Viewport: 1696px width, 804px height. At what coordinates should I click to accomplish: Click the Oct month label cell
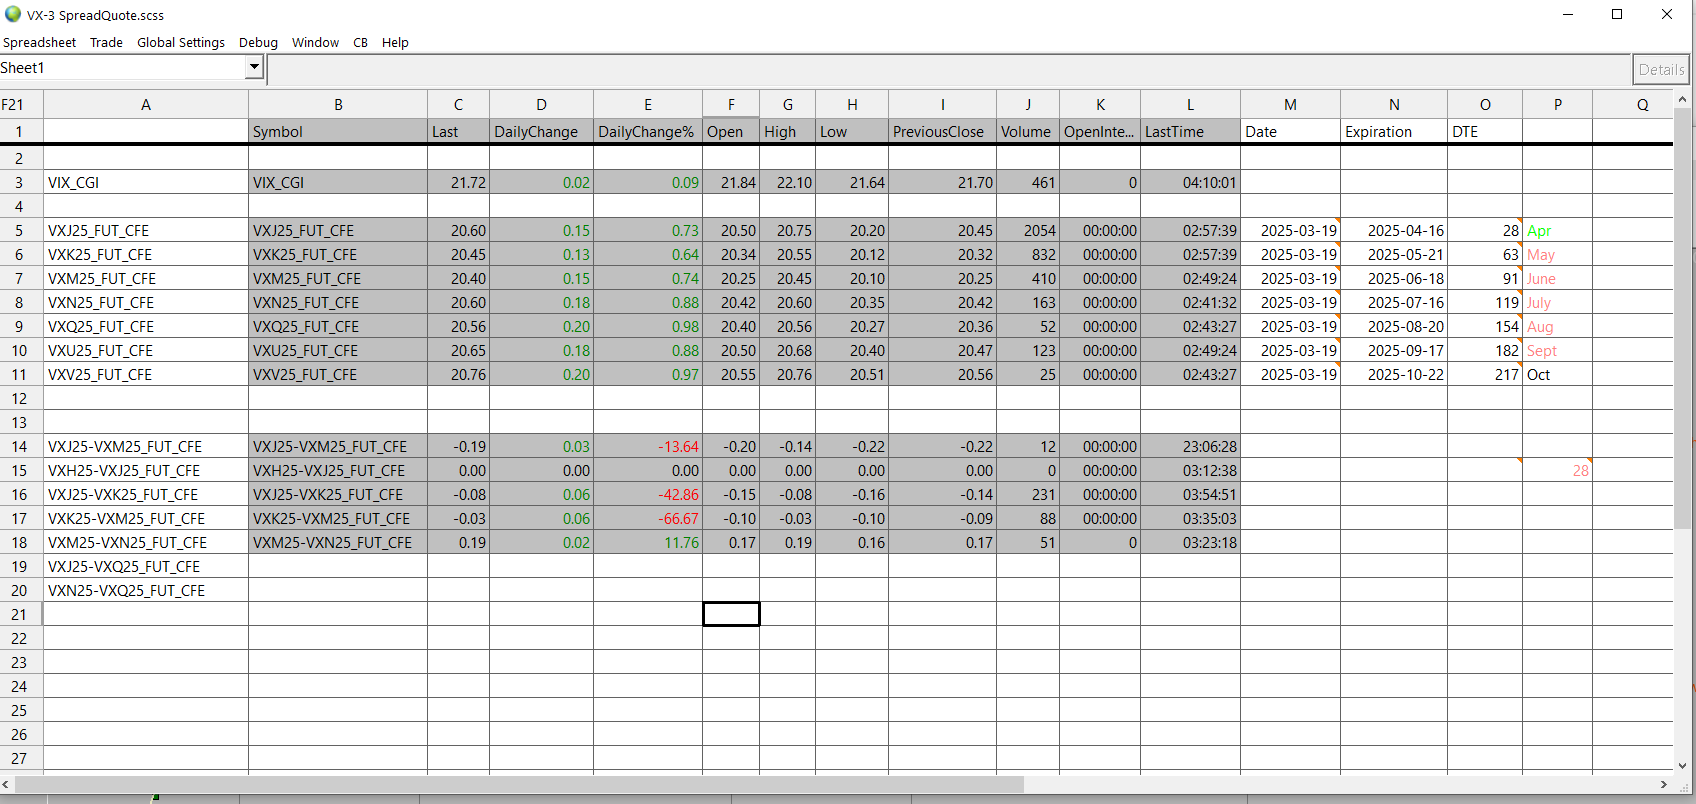pyautogui.click(x=1557, y=374)
